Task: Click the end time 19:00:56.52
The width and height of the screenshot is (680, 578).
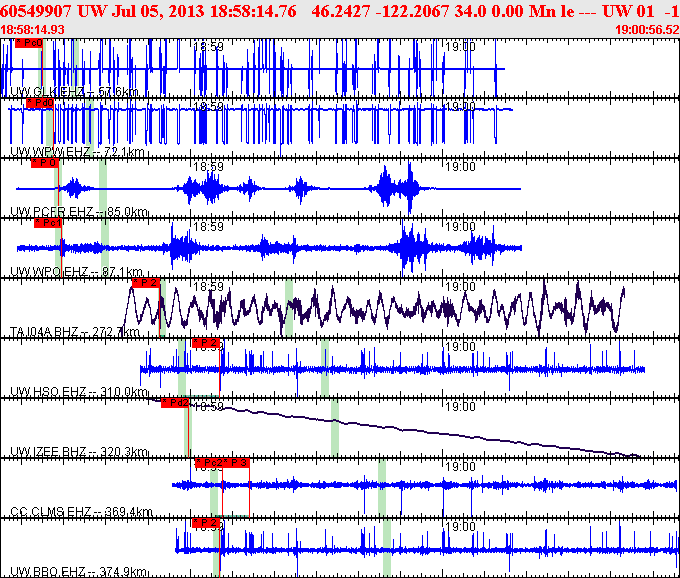Action: [x=647, y=30]
